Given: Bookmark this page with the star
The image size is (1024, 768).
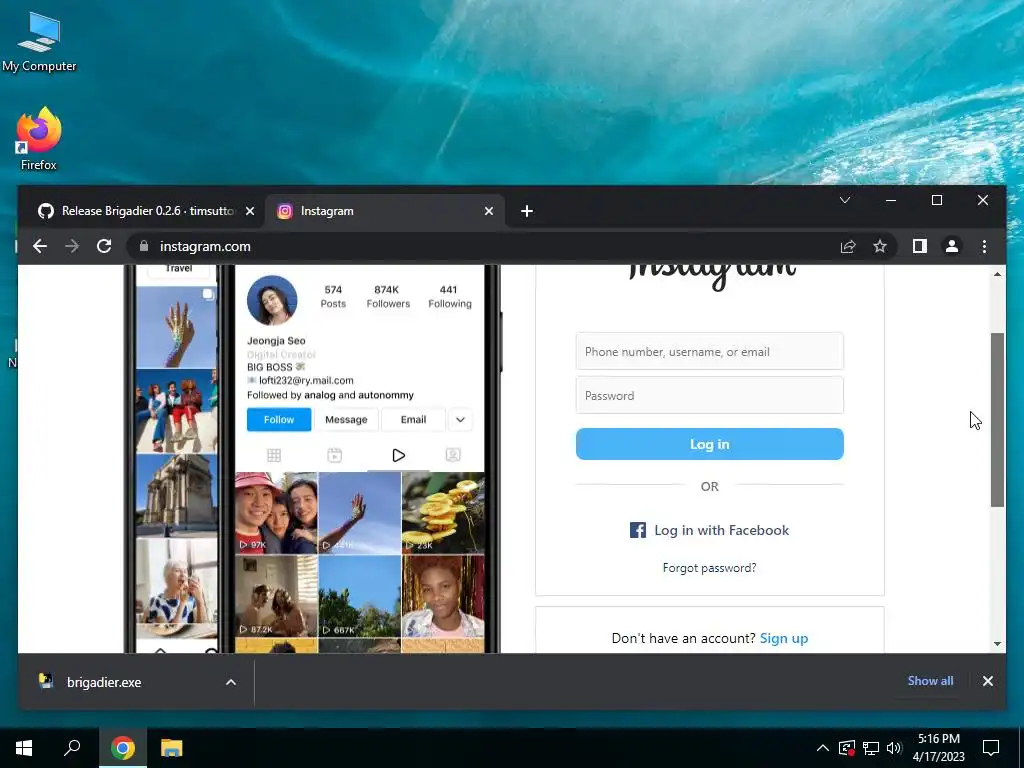Looking at the screenshot, I should tap(880, 246).
